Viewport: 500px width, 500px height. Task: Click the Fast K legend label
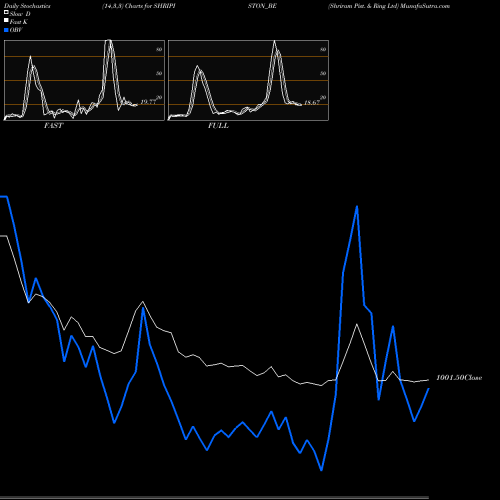click(x=19, y=22)
